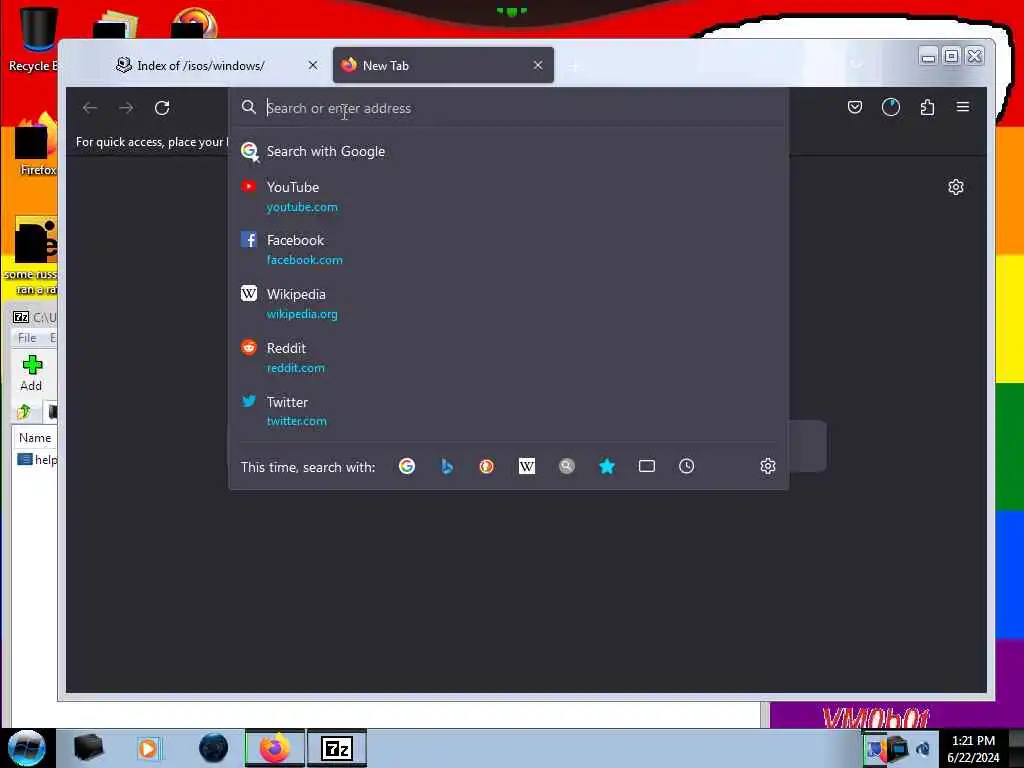
Task: Click Name column header in 7-Zip
Action: (x=35, y=438)
